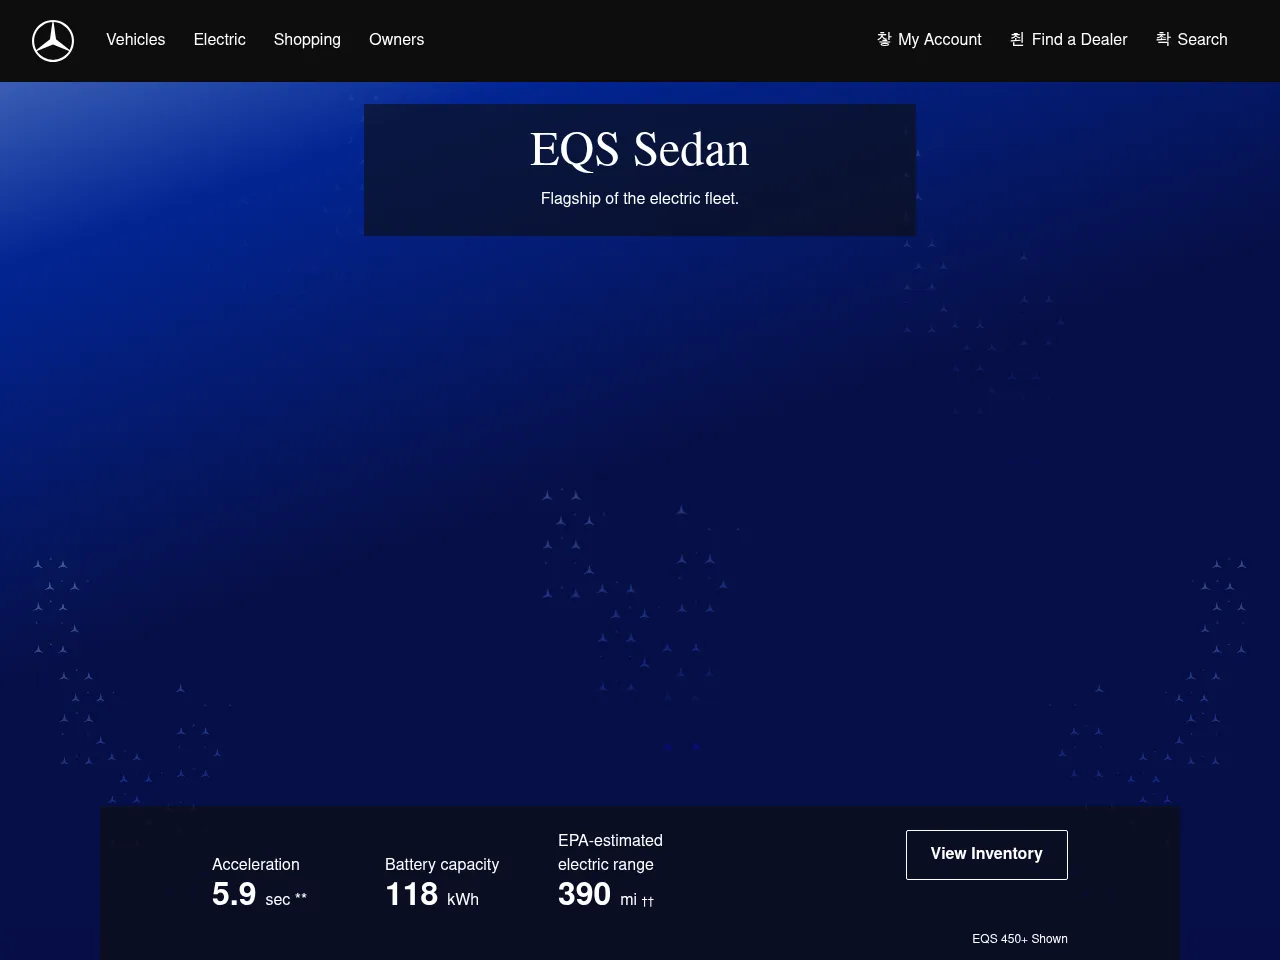Open the Electric menu
The height and width of the screenshot is (960, 1280).
(x=219, y=39)
